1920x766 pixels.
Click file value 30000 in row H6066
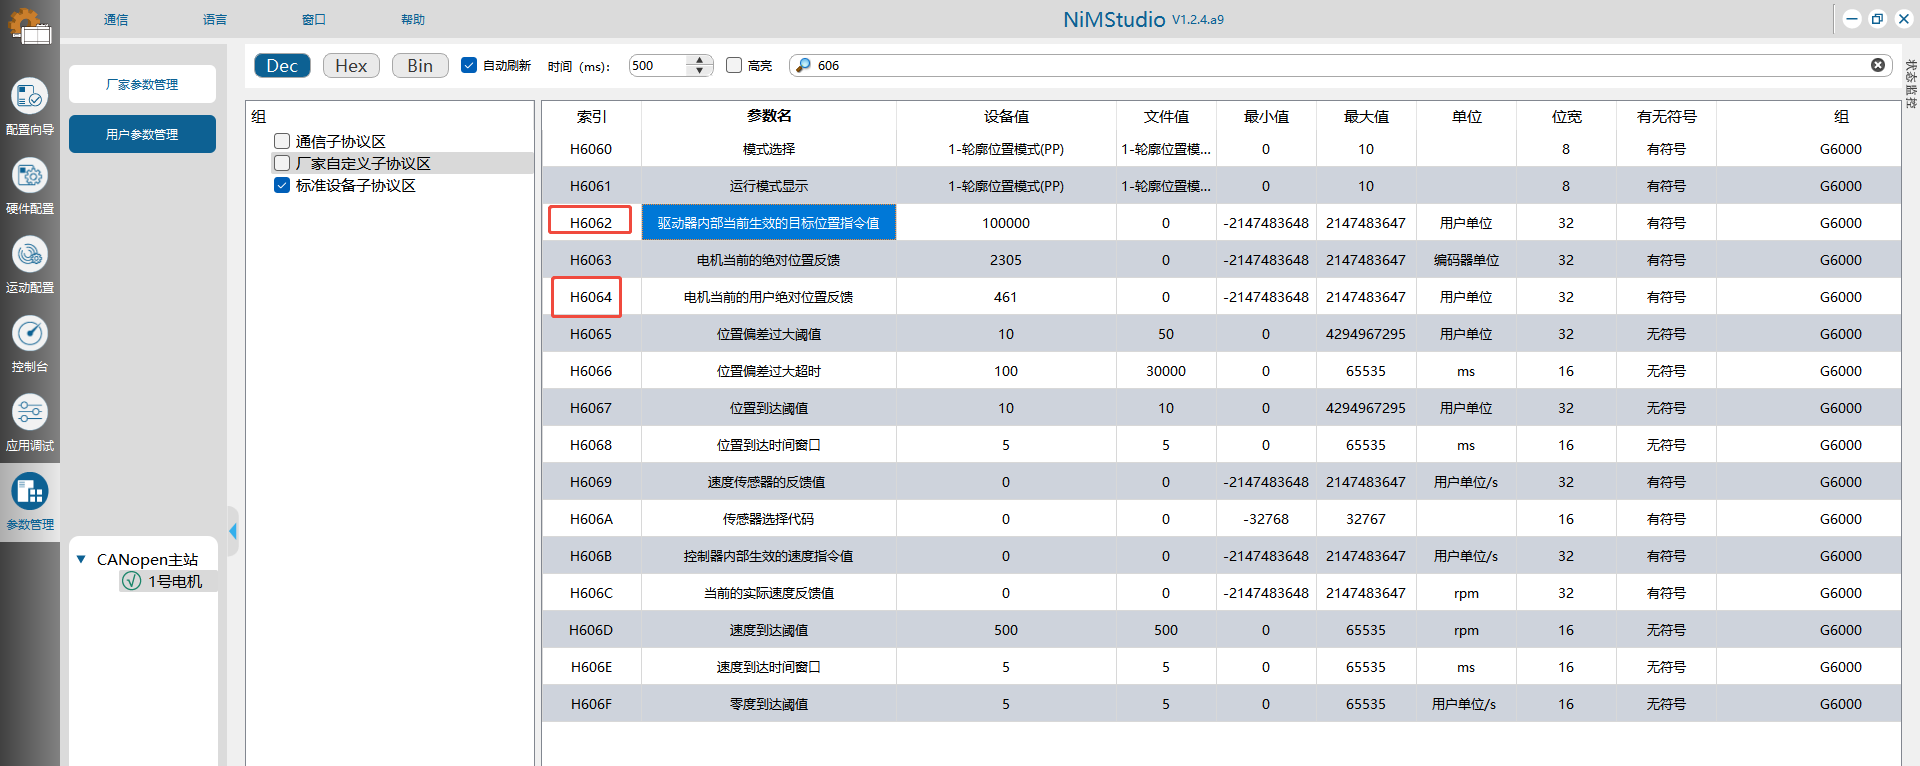coord(1166,371)
